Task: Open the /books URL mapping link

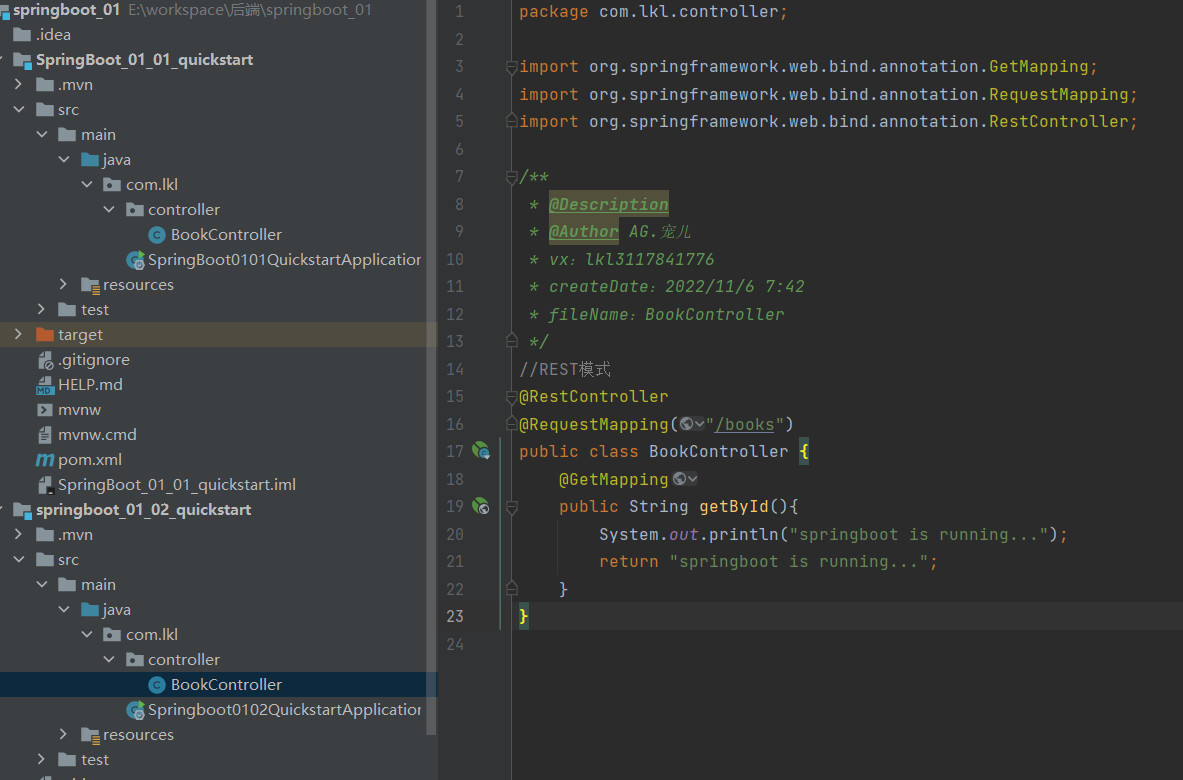Action: point(745,425)
